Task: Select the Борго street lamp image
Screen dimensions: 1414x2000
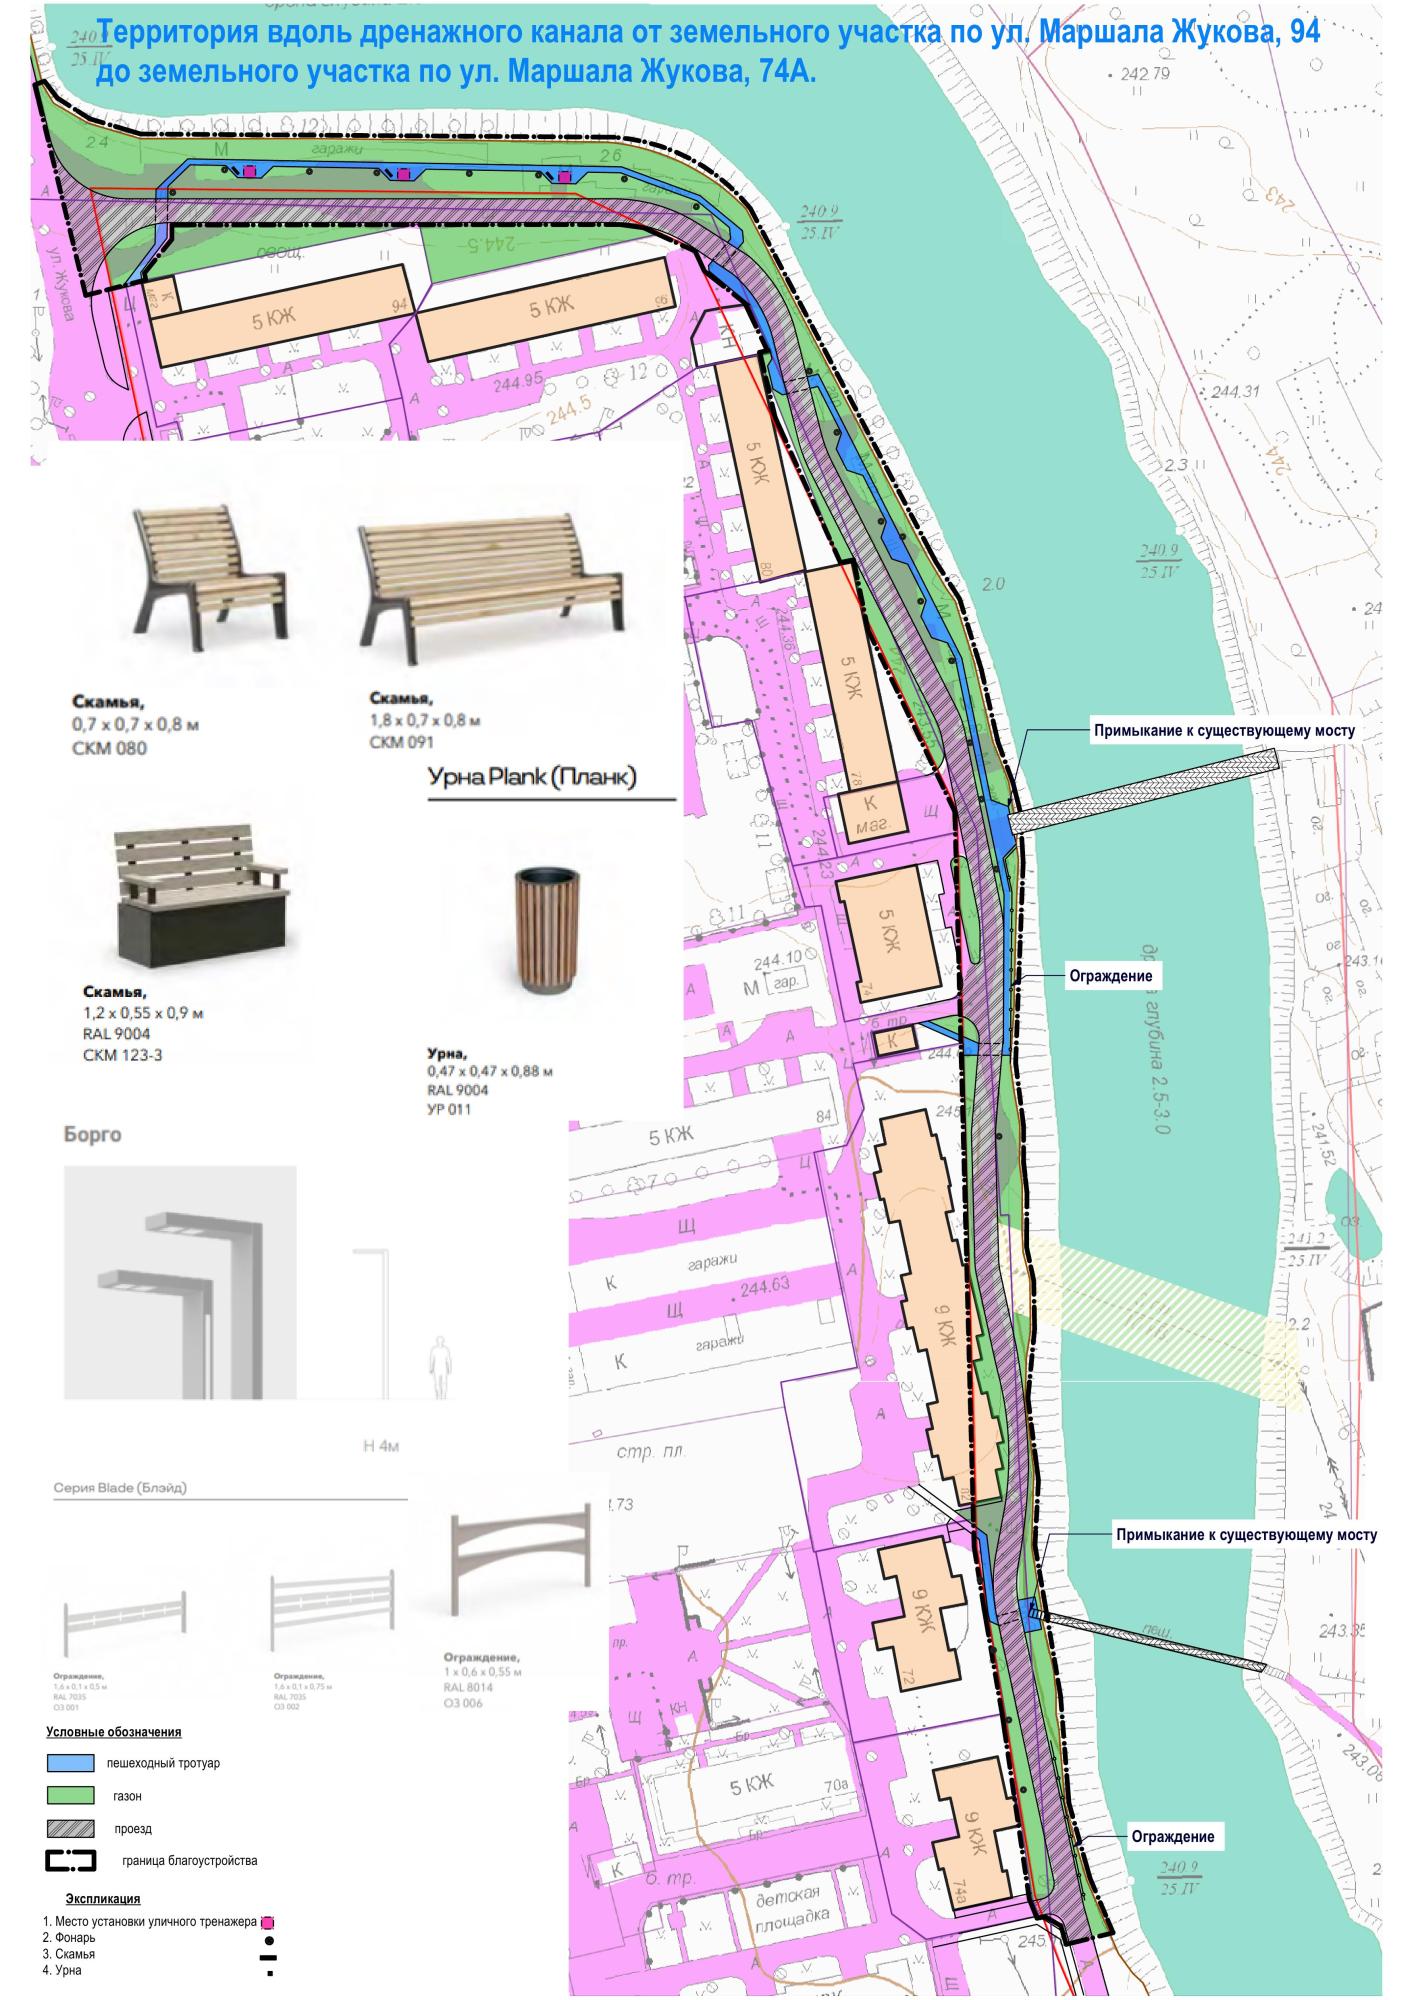Action: 181,1283
